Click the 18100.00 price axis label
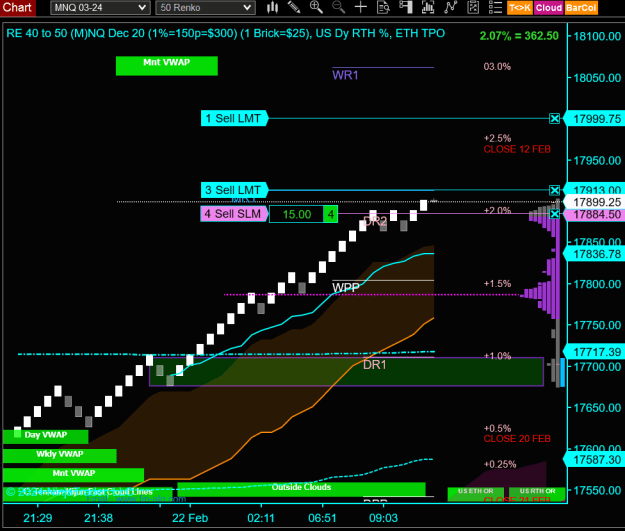625x531 pixels. click(x=597, y=36)
